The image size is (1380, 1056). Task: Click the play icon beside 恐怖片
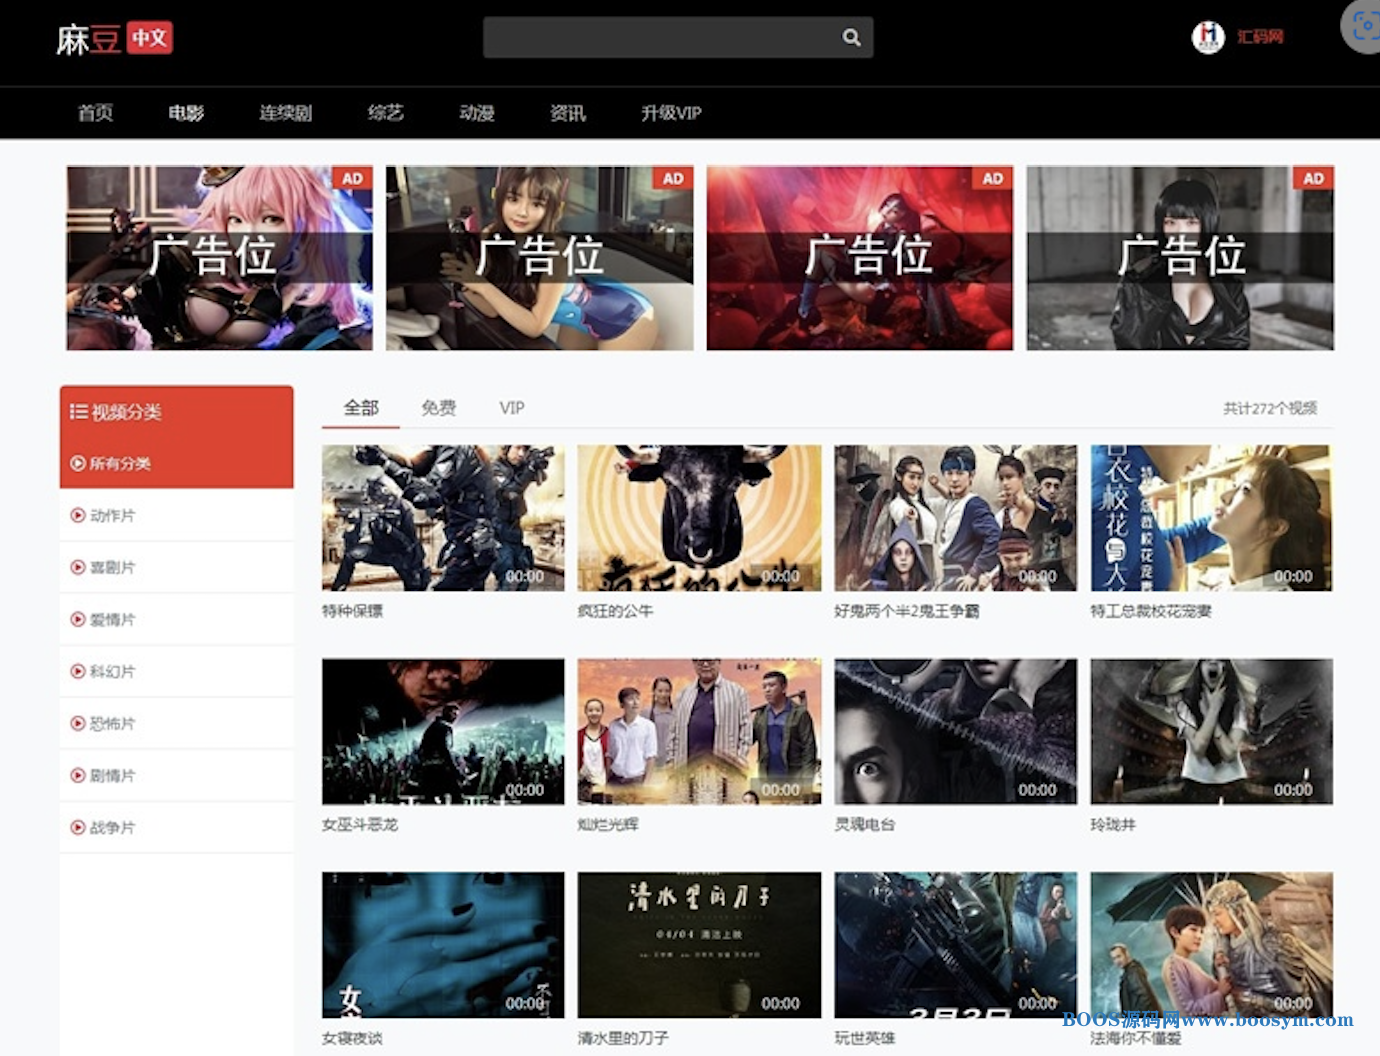77,723
